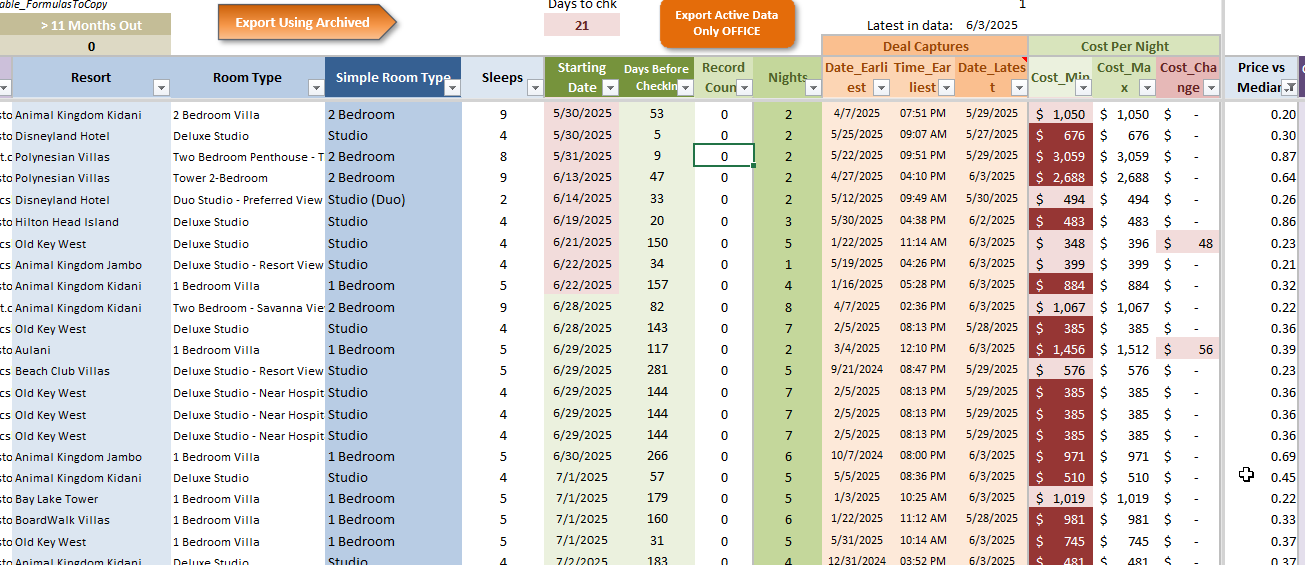This screenshot has height=565, width=1305.
Task: Open the Cost_Change filter arrow
Action: pos(1211,88)
